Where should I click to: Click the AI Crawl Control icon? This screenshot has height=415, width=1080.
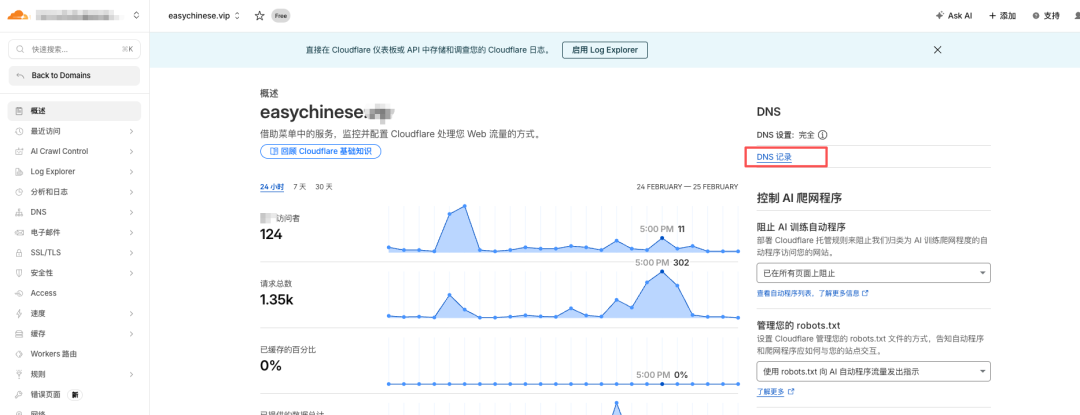(19, 151)
